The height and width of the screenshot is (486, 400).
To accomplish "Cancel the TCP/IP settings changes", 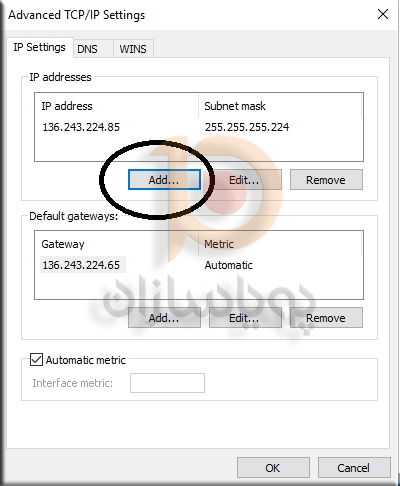I will point(354,468).
